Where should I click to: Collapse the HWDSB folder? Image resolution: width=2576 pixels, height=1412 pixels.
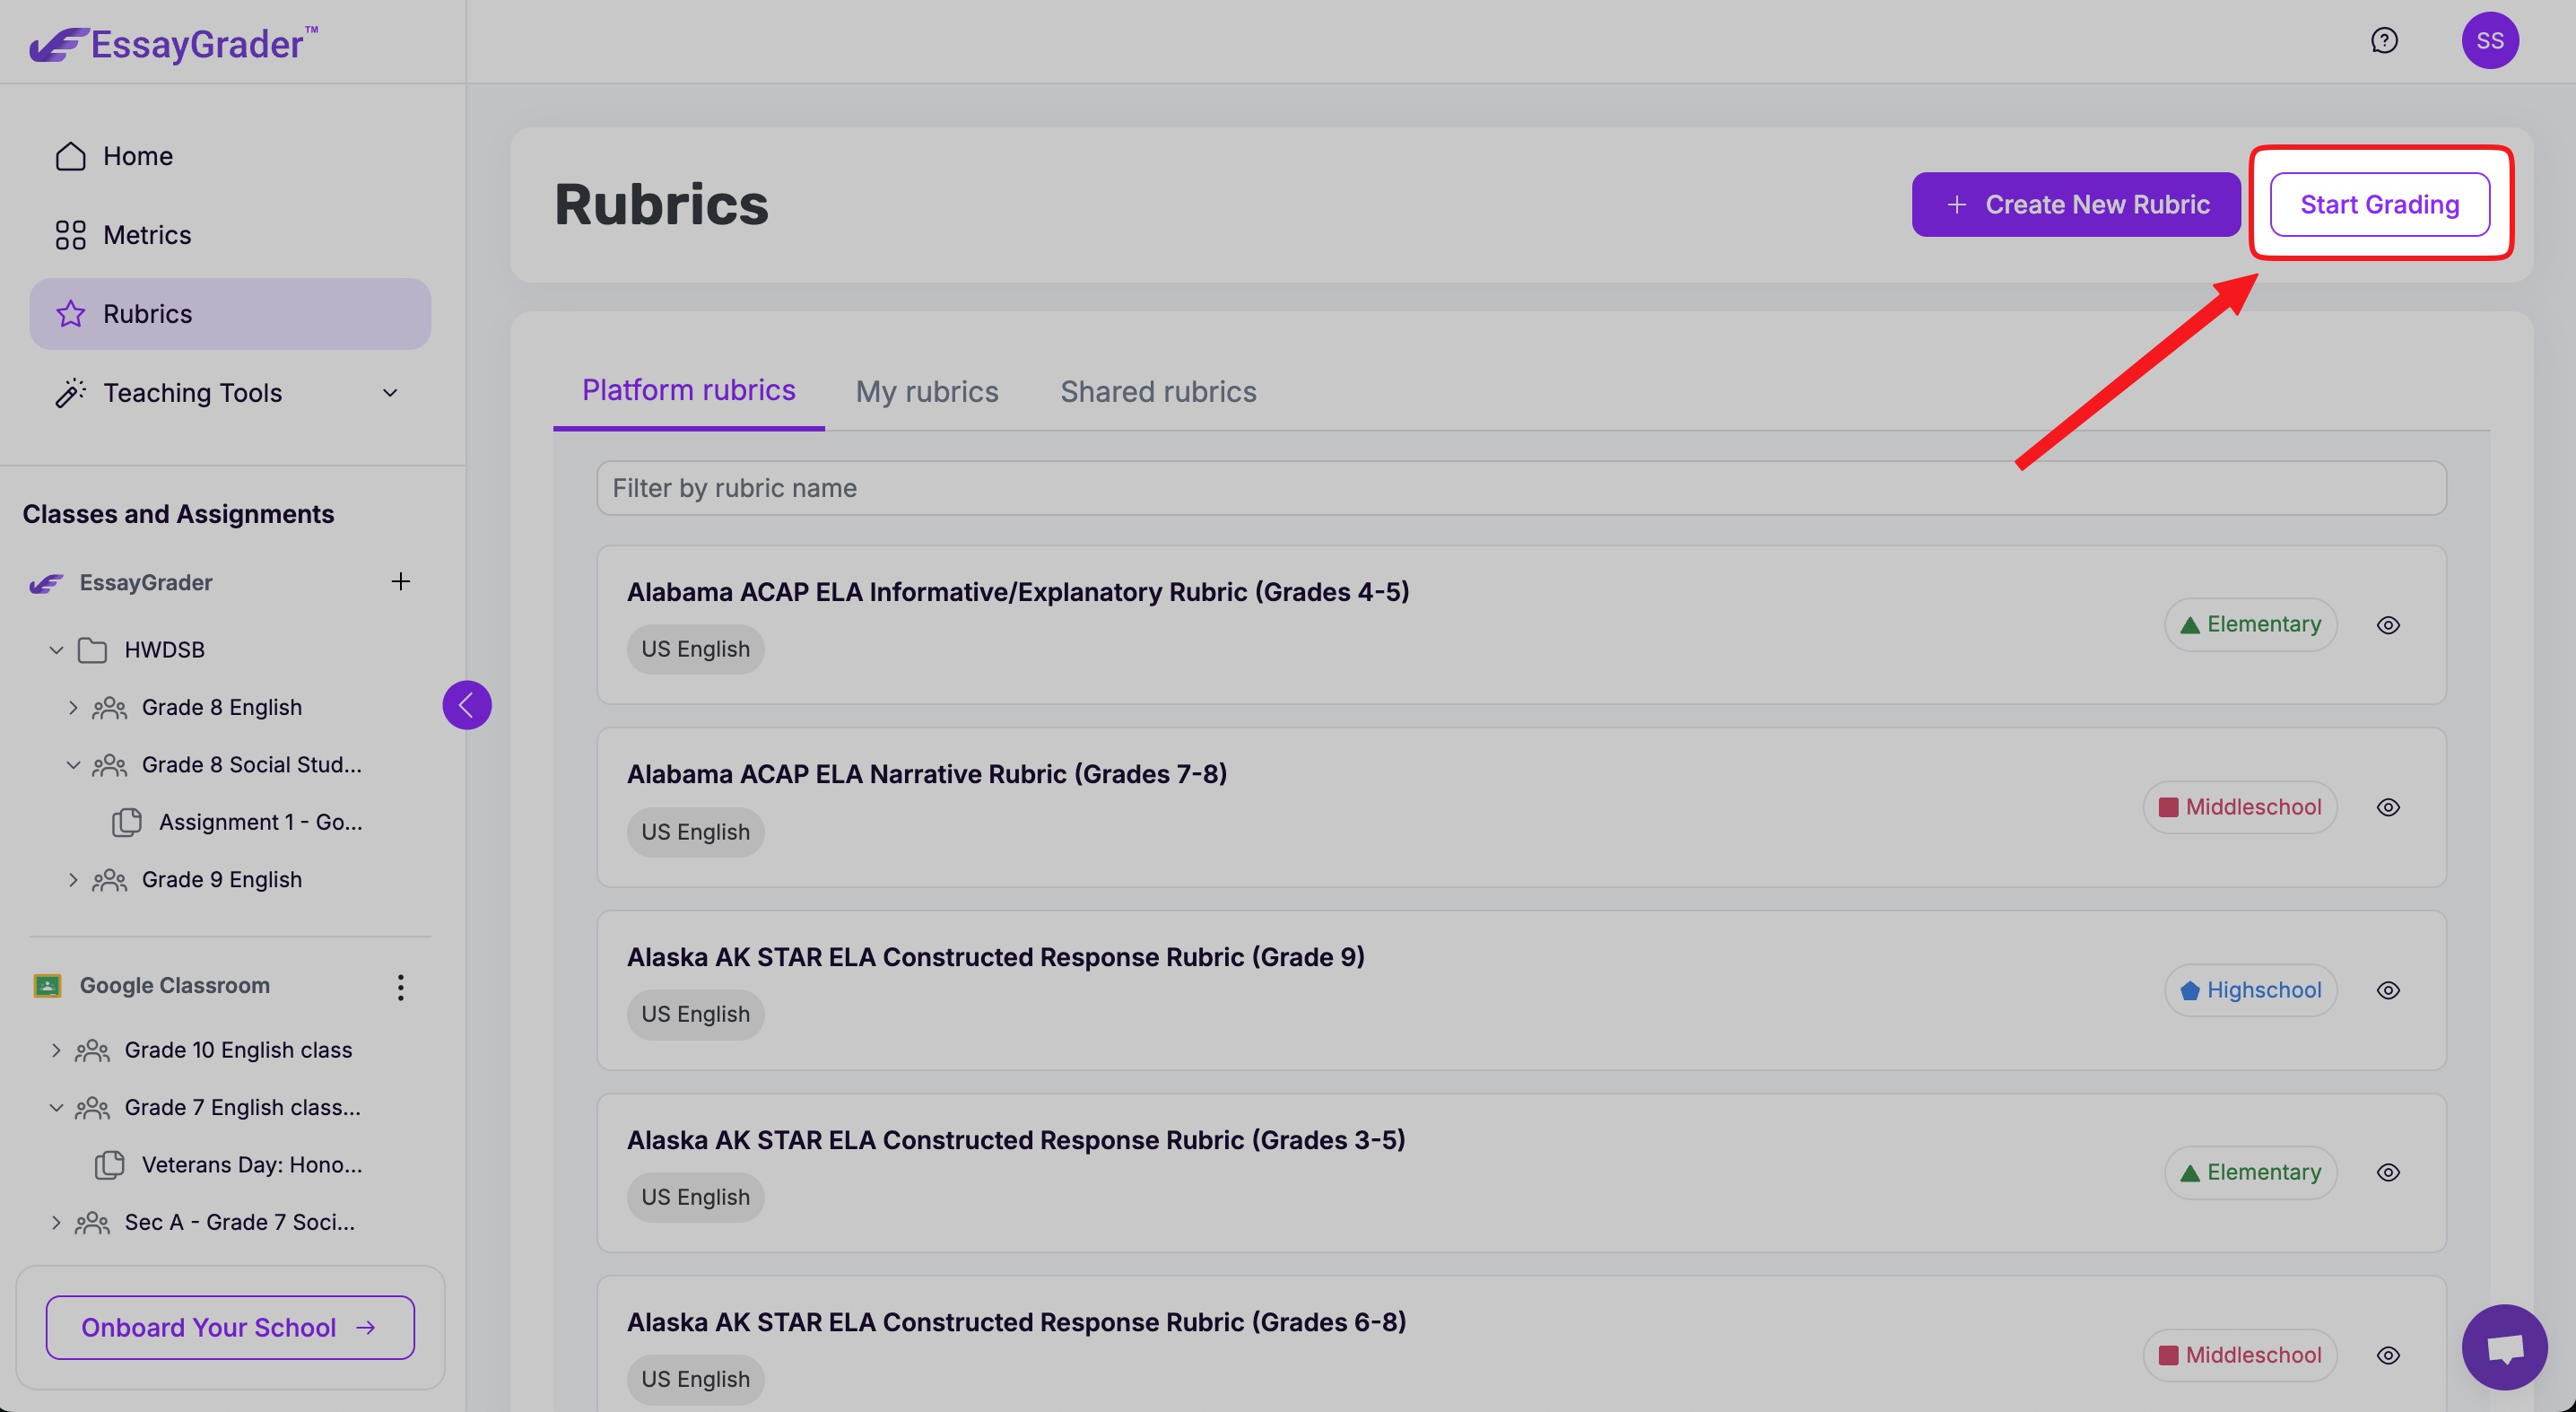click(x=57, y=650)
